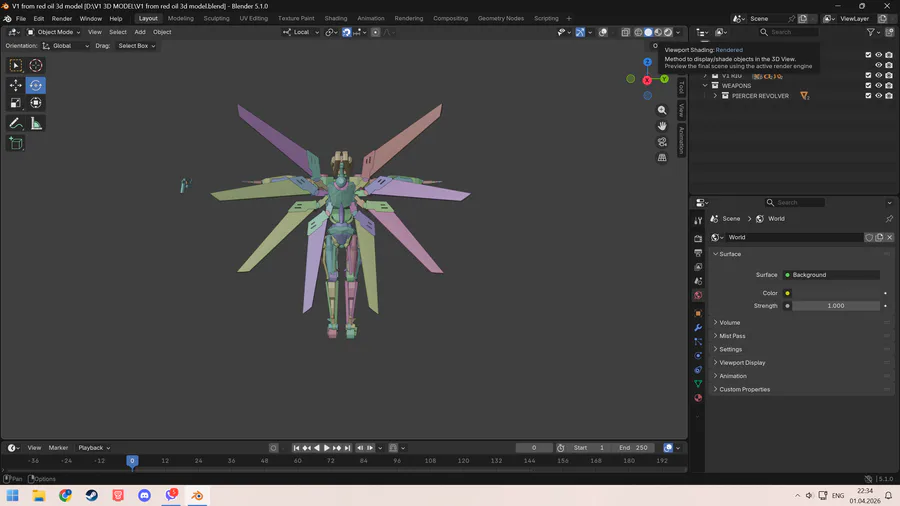The height and width of the screenshot is (506, 900).
Task: Open Orientation Global dropdown
Action: (x=65, y=46)
